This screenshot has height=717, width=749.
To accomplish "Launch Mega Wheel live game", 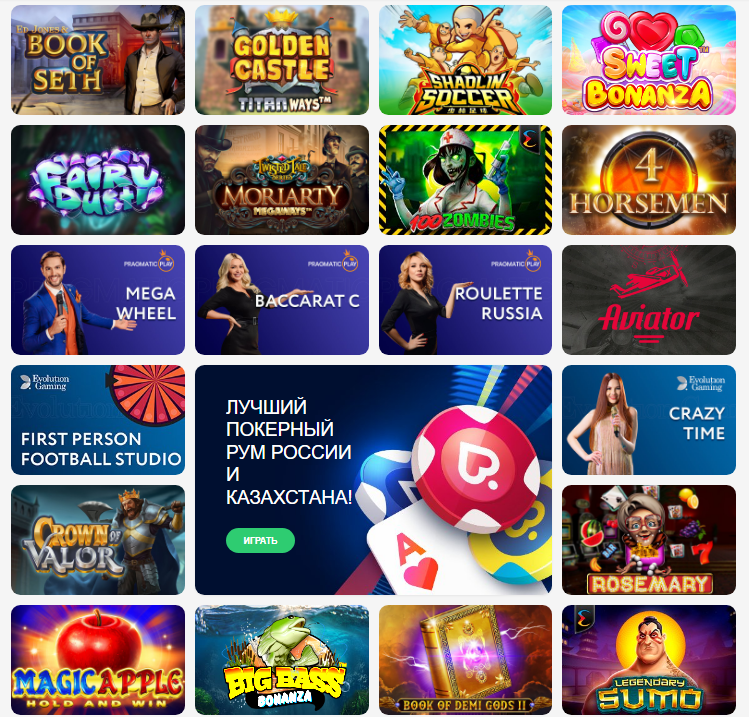I will coord(98,300).
